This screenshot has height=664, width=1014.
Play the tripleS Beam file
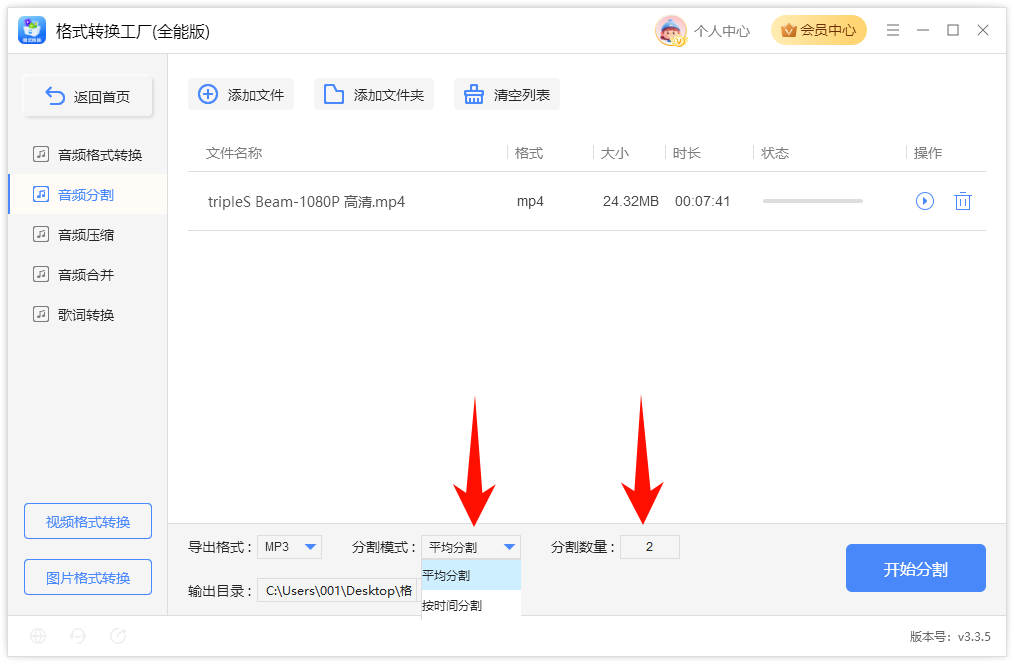click(925, 201)
